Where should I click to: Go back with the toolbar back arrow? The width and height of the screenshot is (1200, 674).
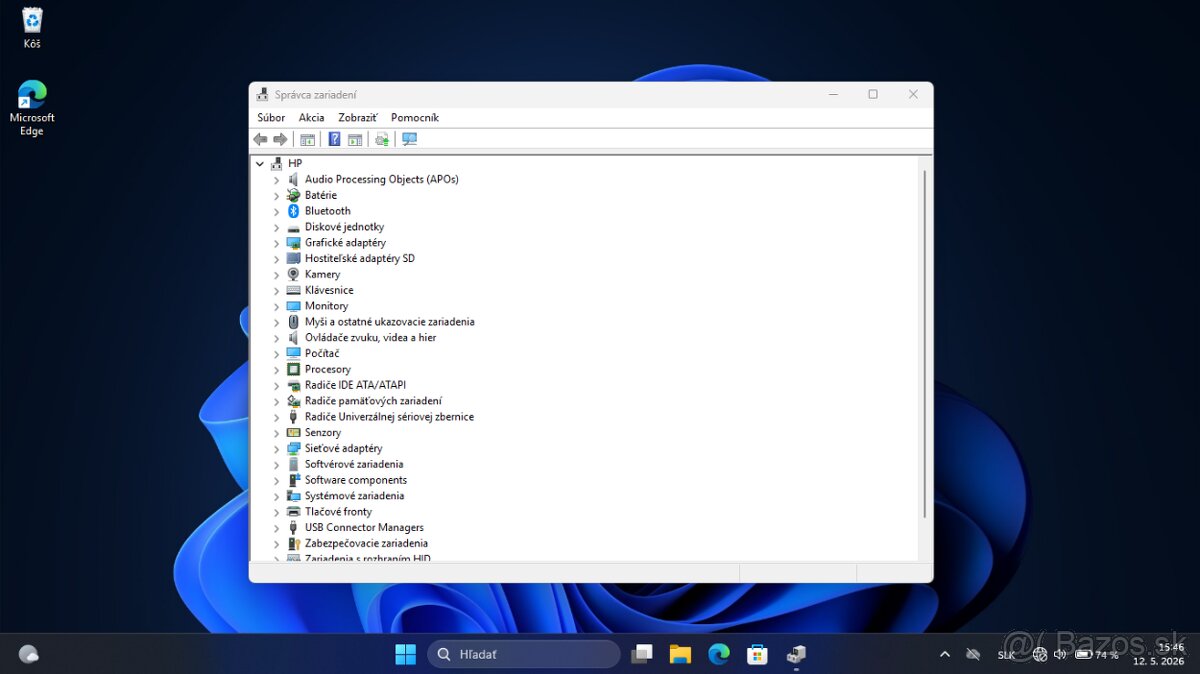pos(261,139)
